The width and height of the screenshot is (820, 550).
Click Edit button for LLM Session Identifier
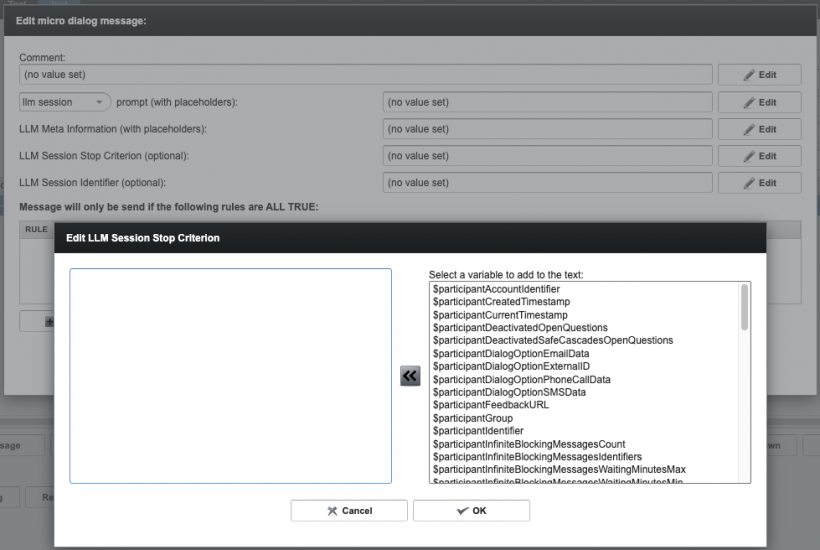pos(759,183)
